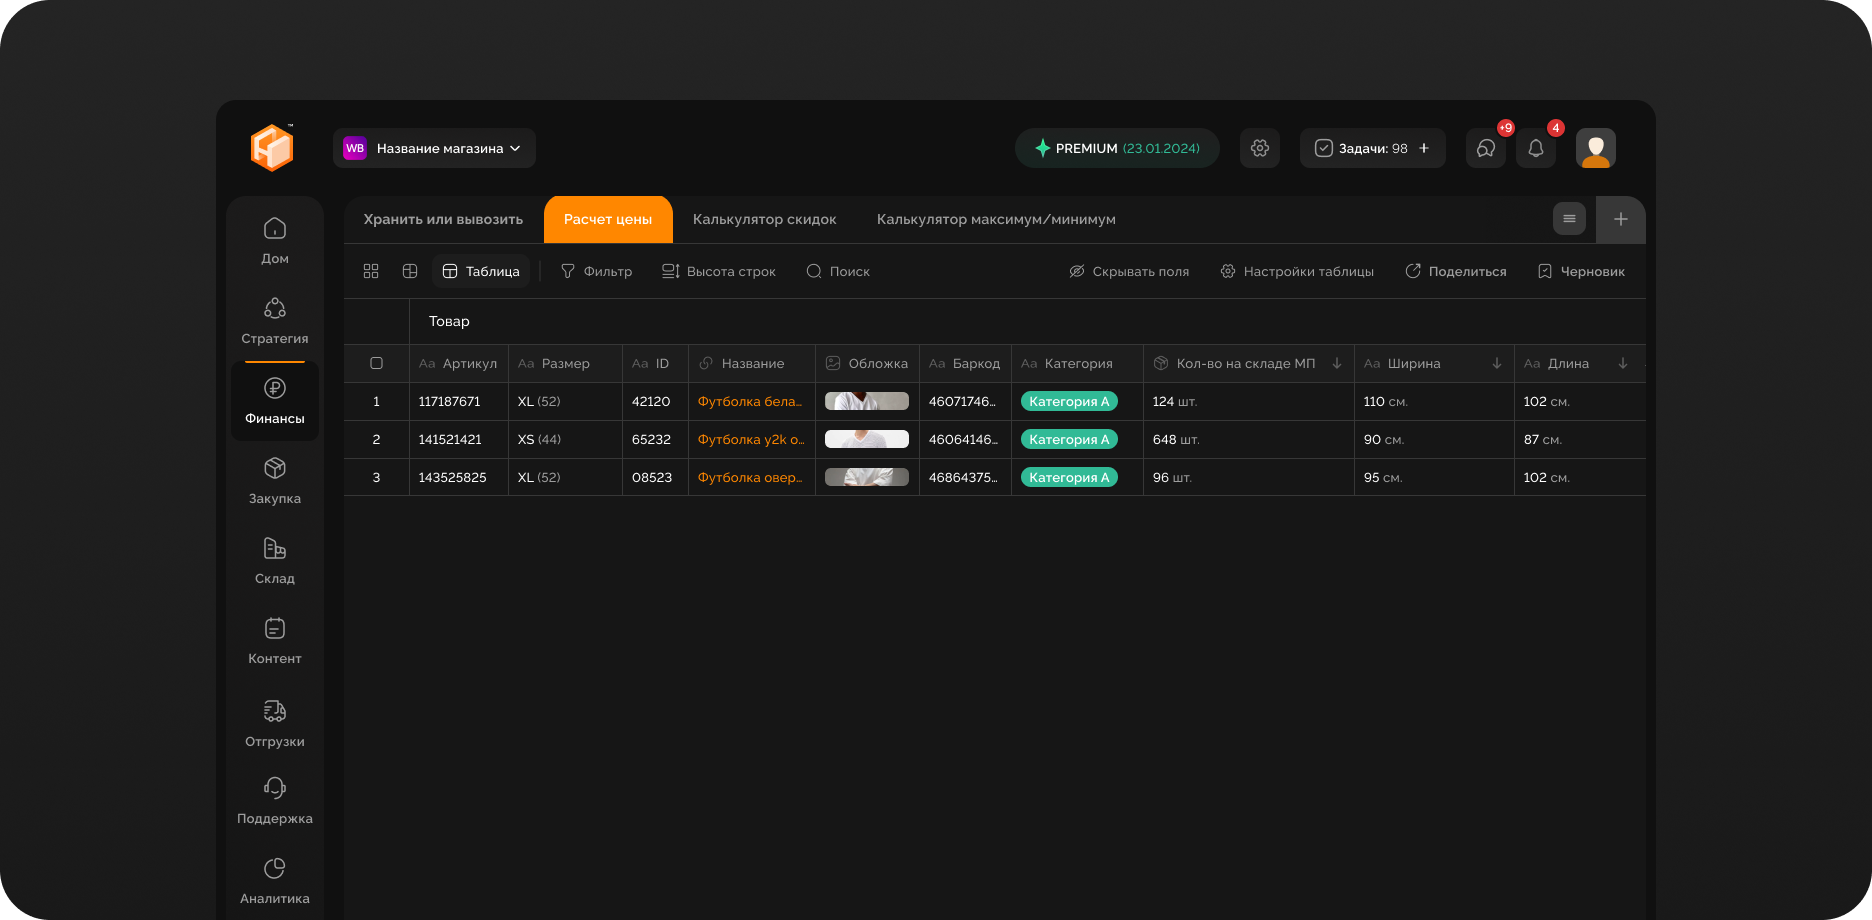Sort by Ширина column arrow
Viewport: 1872px width, 920px height.
pyautogui.click(x=1497, y=364)
